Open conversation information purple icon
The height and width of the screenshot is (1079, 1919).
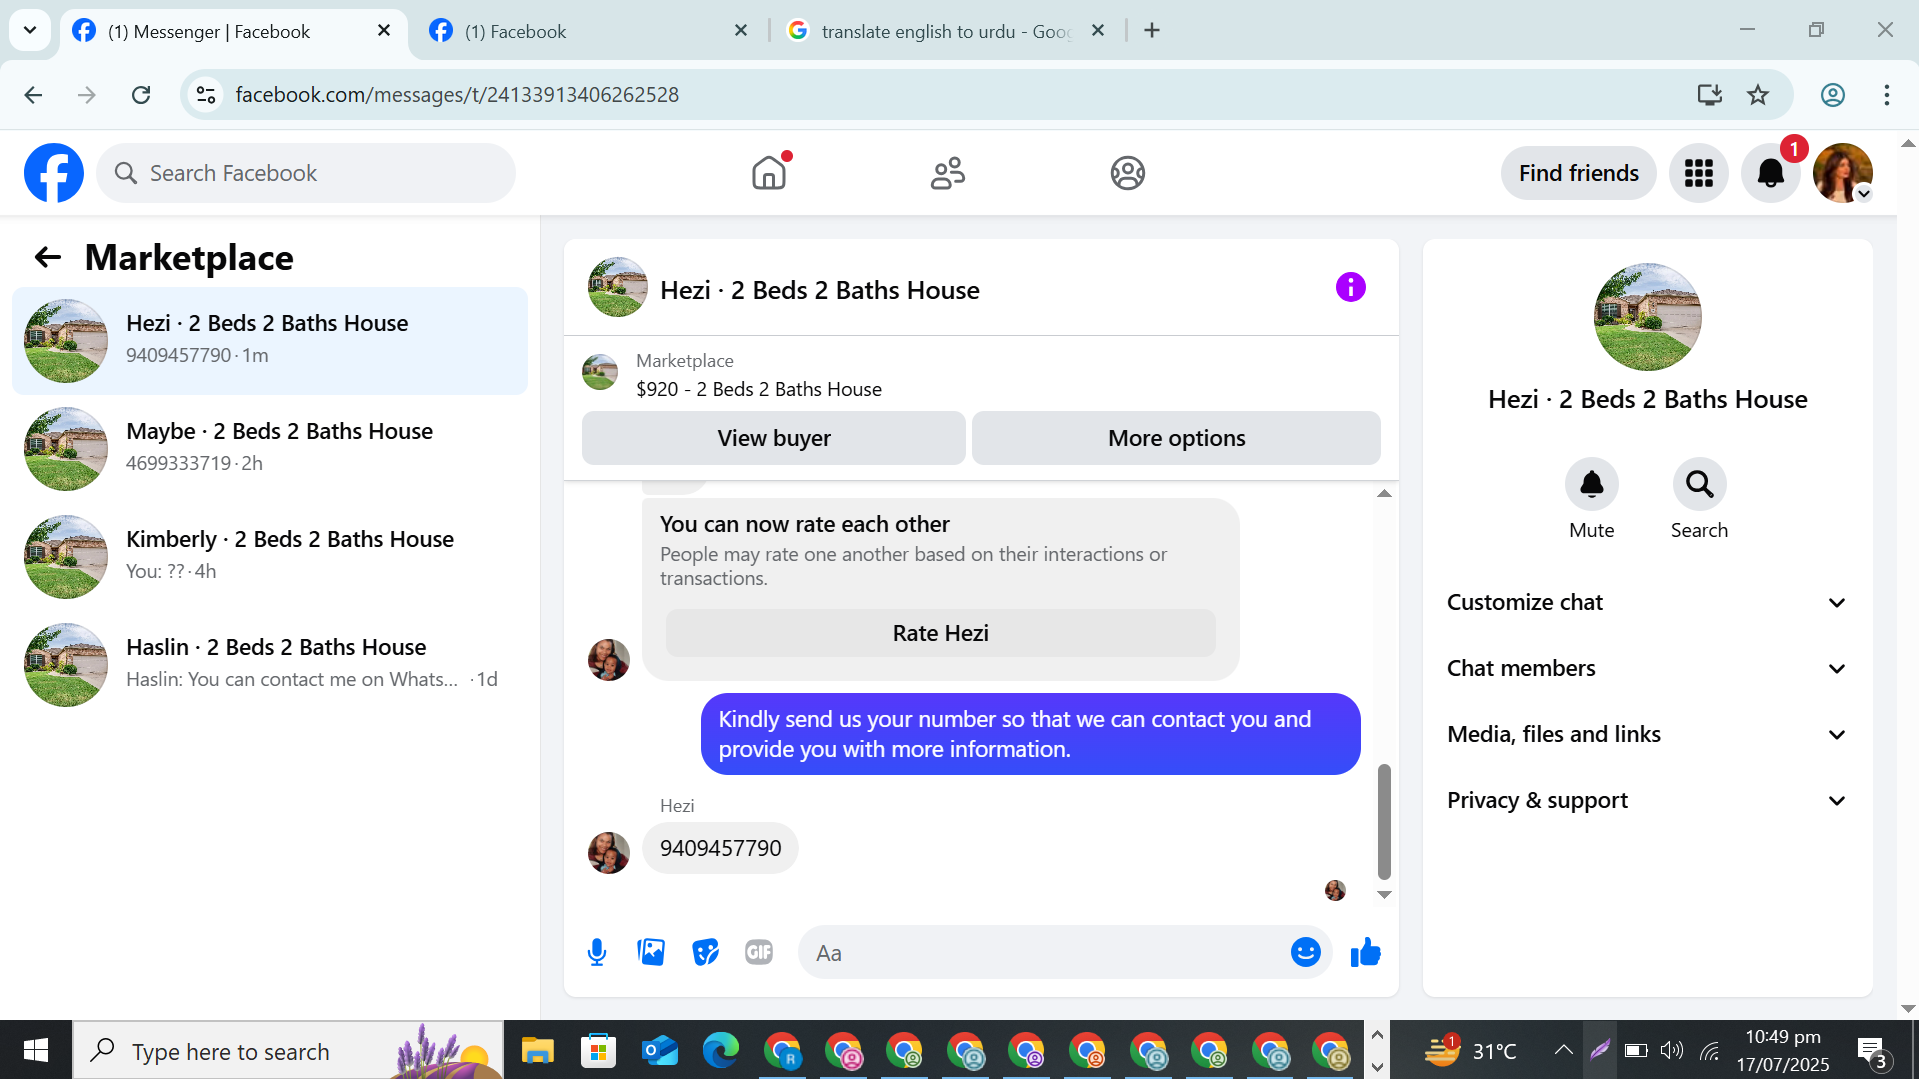pyautogui.click(x=1350, y=288)
